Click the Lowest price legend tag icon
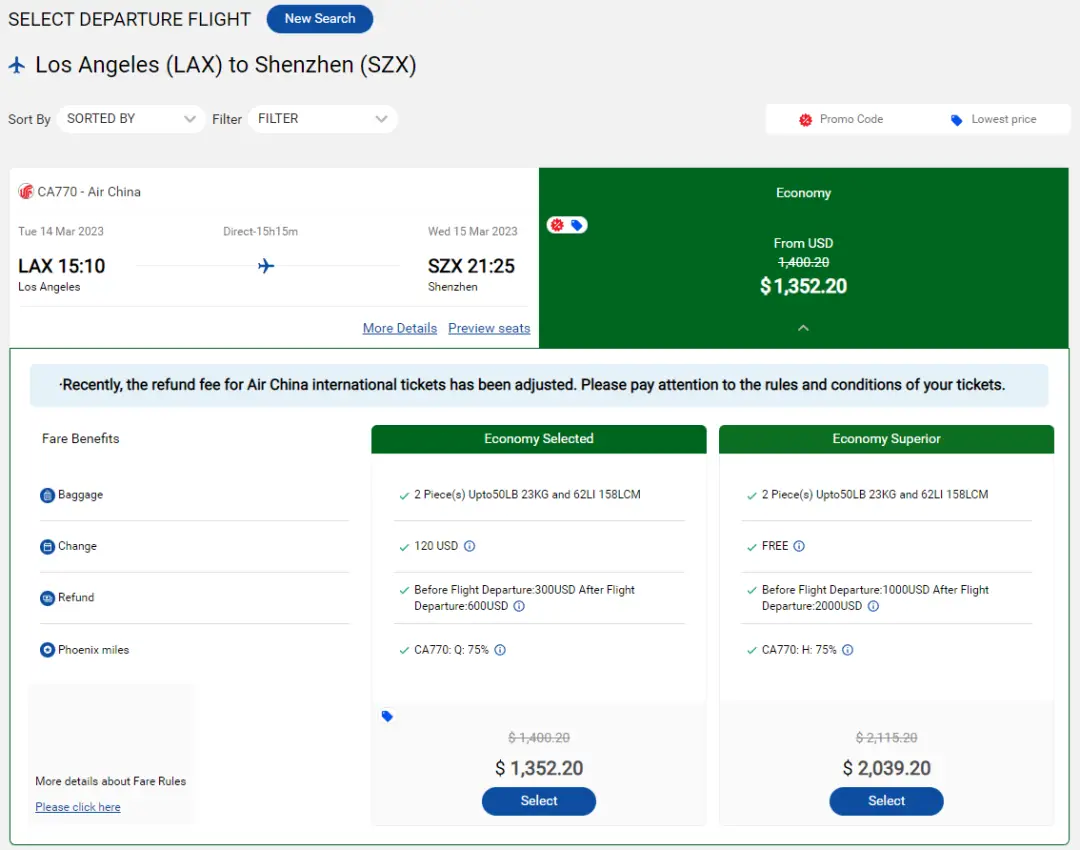This screenshot has height=850, width=1080. pos(956,120)
